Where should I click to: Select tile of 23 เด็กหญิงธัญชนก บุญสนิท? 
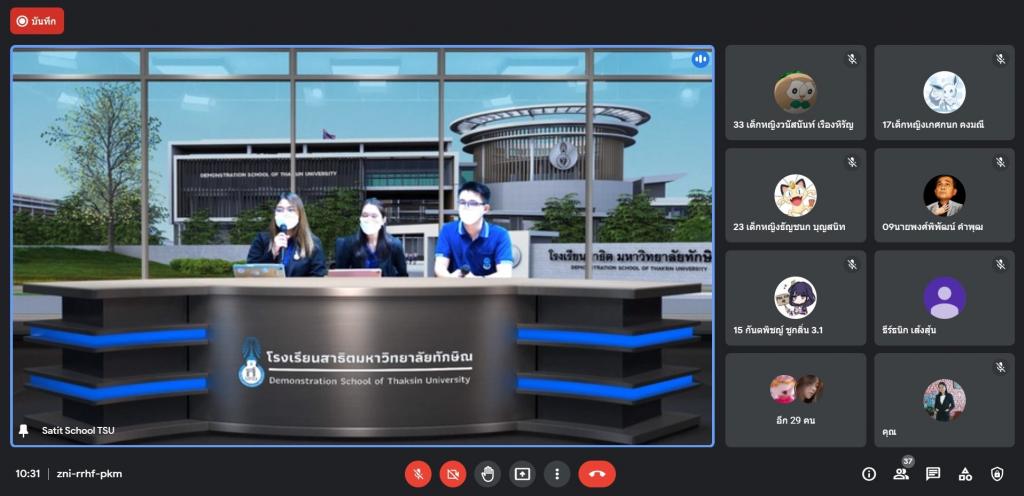[x=795, y=195]
